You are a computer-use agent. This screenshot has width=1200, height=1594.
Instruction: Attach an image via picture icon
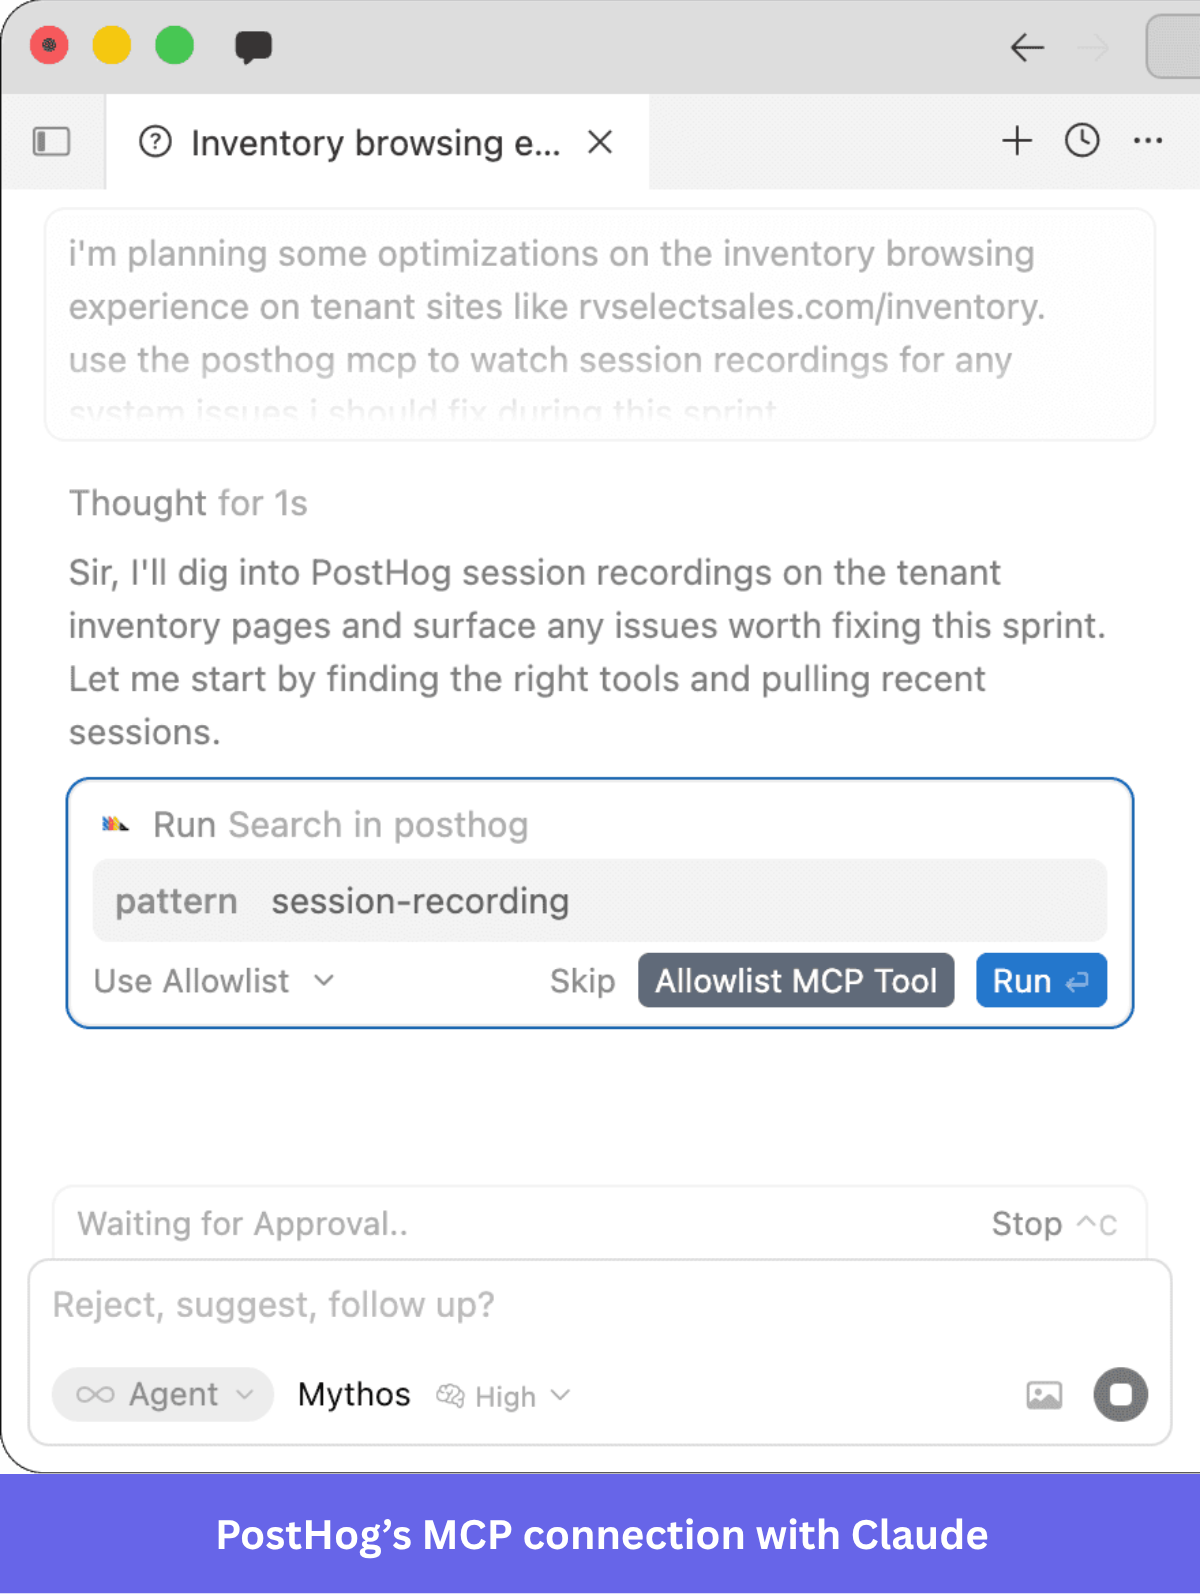(1044, 1395)
